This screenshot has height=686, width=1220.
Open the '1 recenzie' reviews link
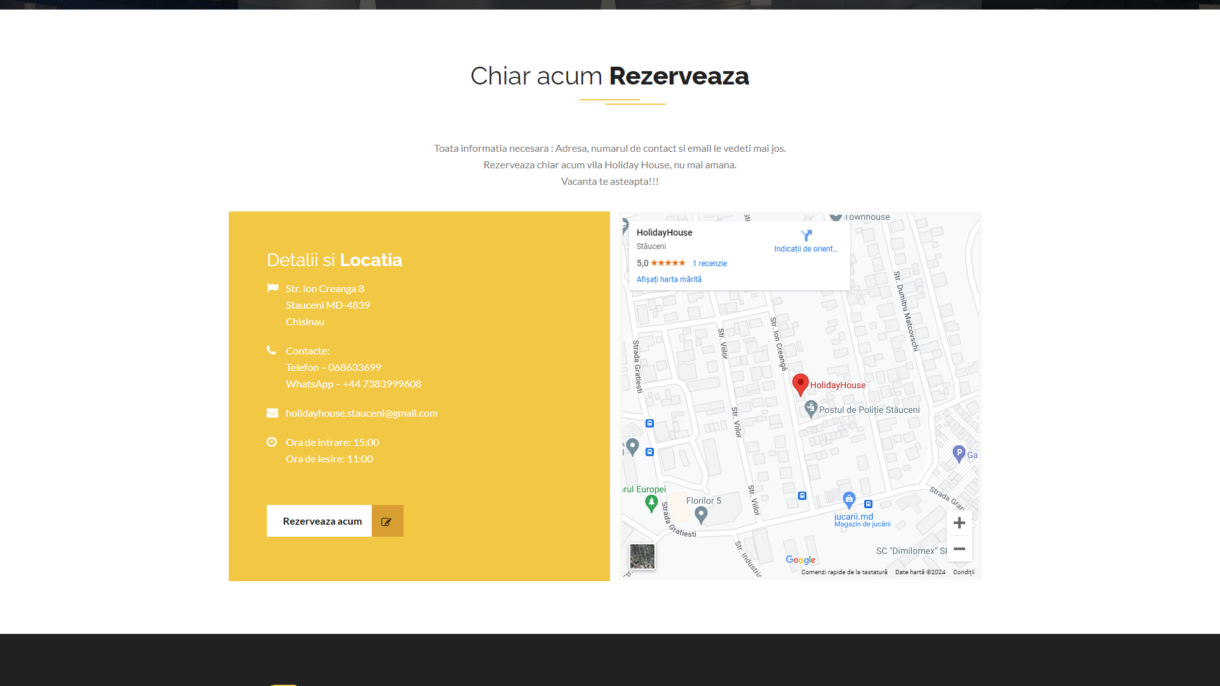pyautogui.click(x=709, y=263)
